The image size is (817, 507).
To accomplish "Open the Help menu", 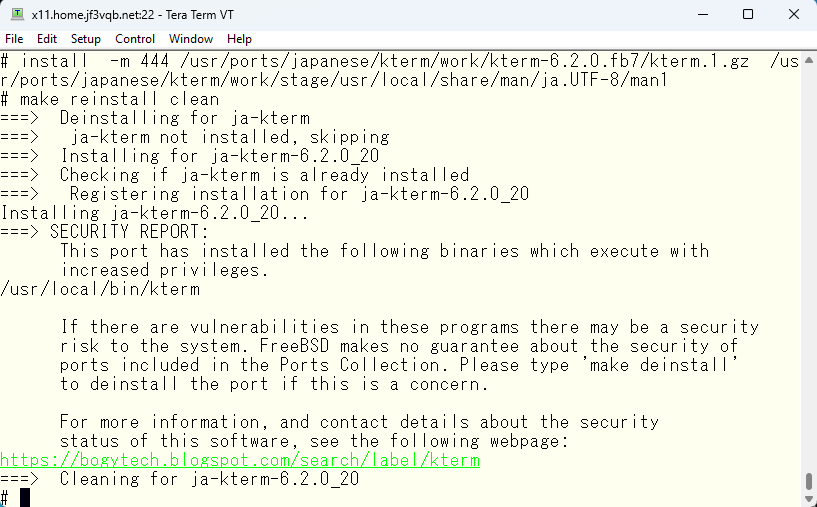I will click(x=239, y=39).
